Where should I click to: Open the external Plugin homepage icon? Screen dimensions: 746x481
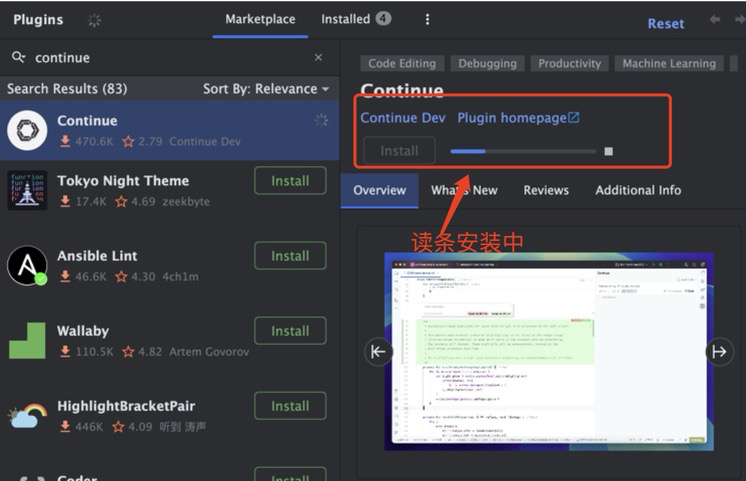tap(574, 118)
